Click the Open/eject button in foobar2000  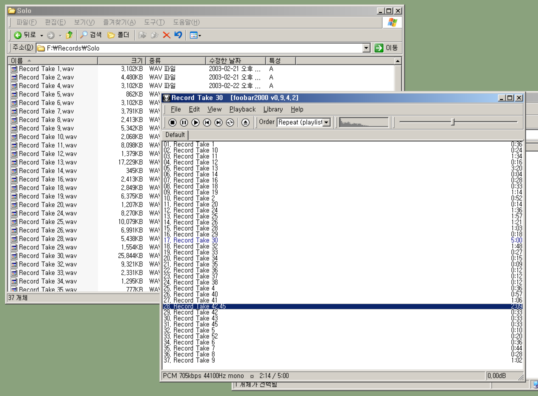245,123
